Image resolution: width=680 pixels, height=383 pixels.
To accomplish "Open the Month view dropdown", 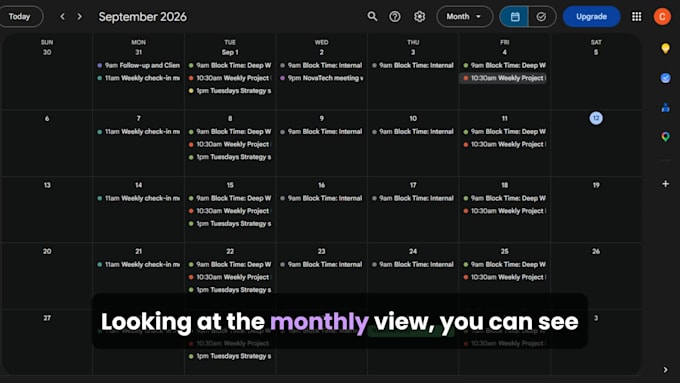I will tap(464, 16).
